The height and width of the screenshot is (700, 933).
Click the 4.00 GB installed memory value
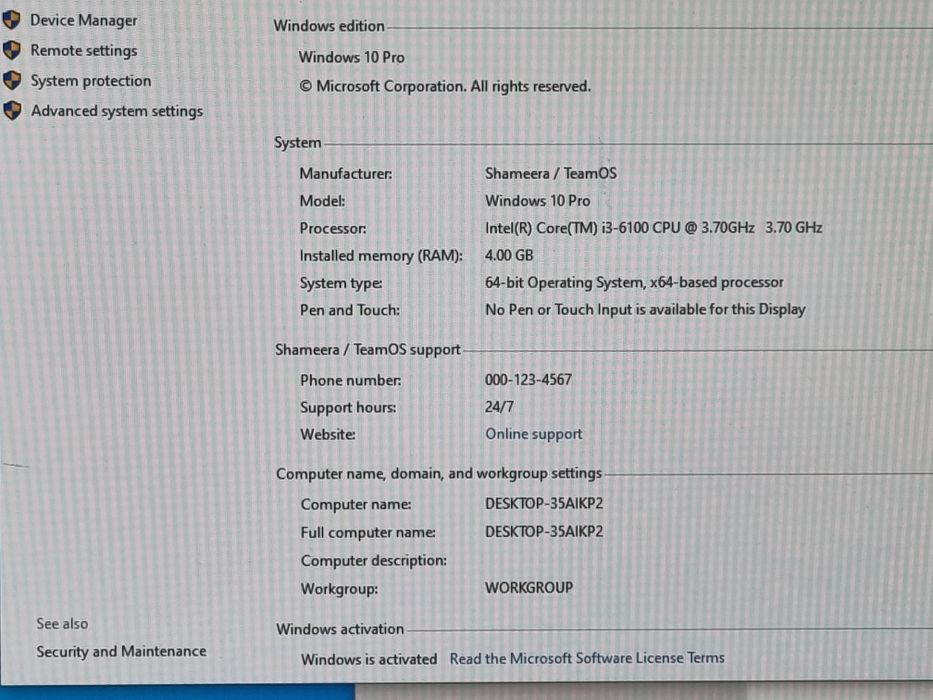click(509, 255)
